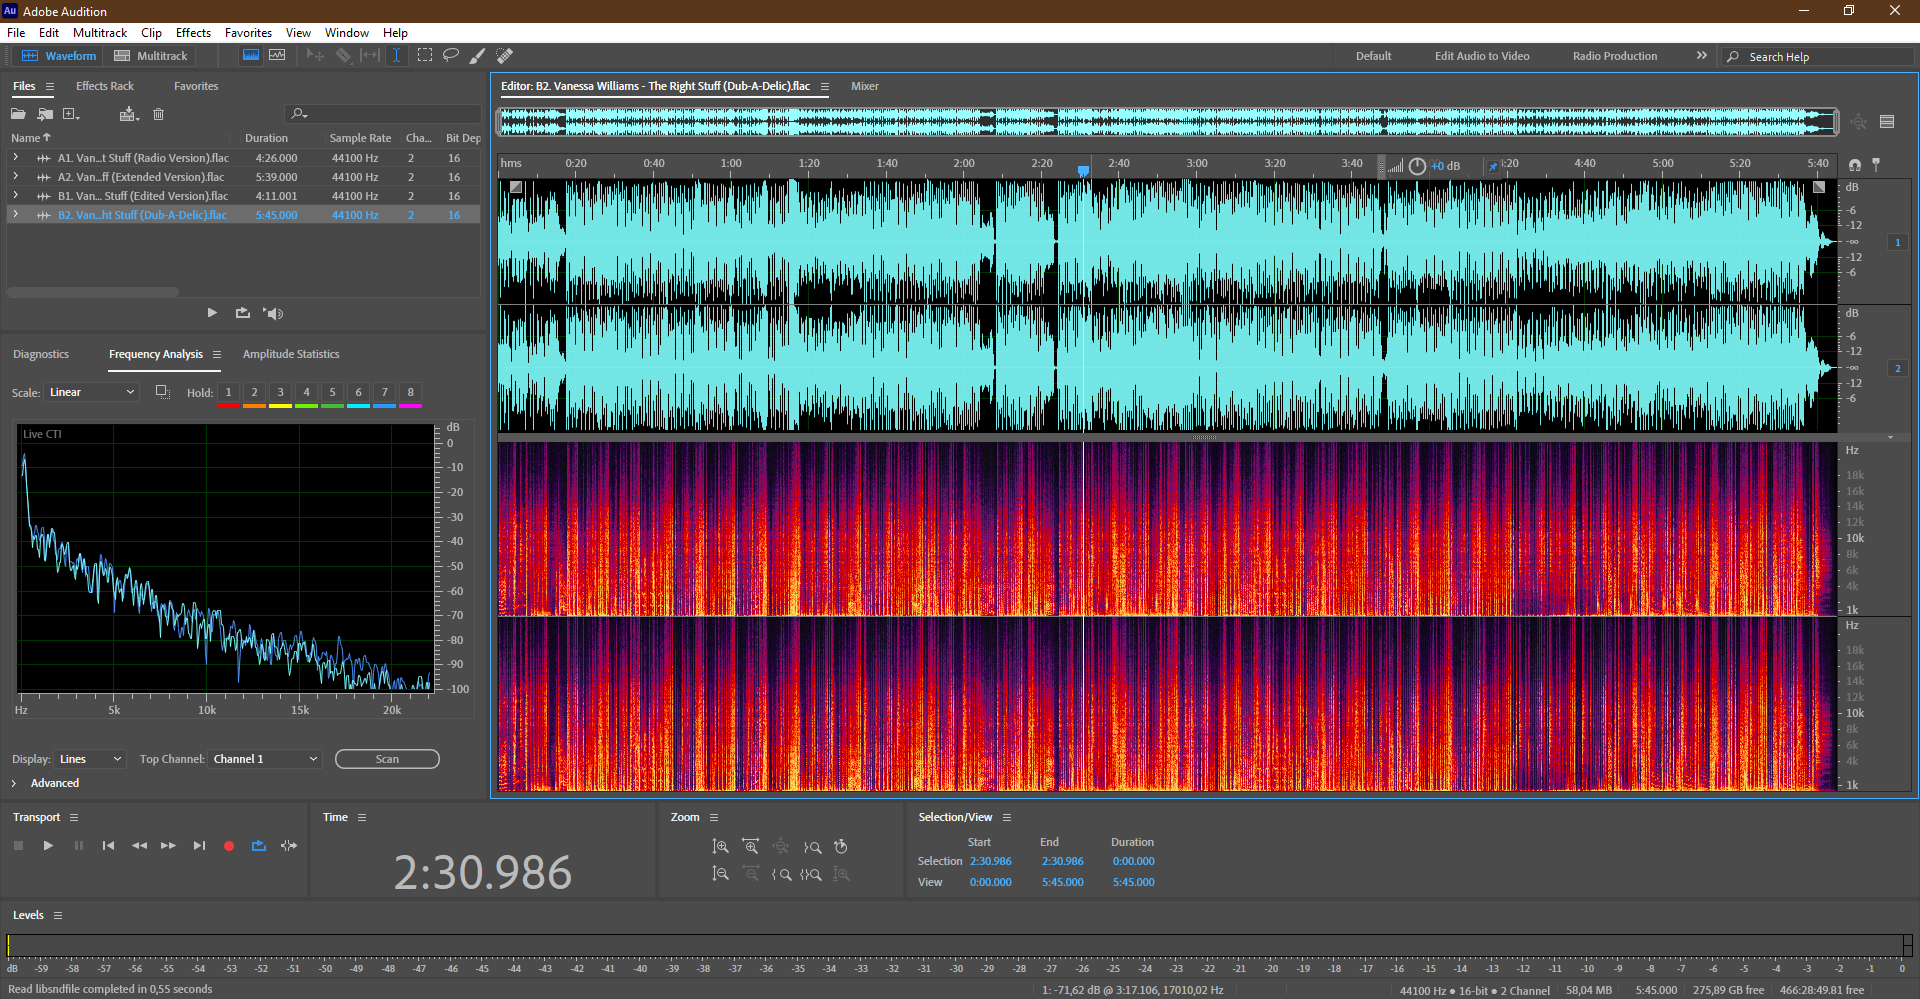
Task: Click the Play transport button
Action: (x=48, y=846)
